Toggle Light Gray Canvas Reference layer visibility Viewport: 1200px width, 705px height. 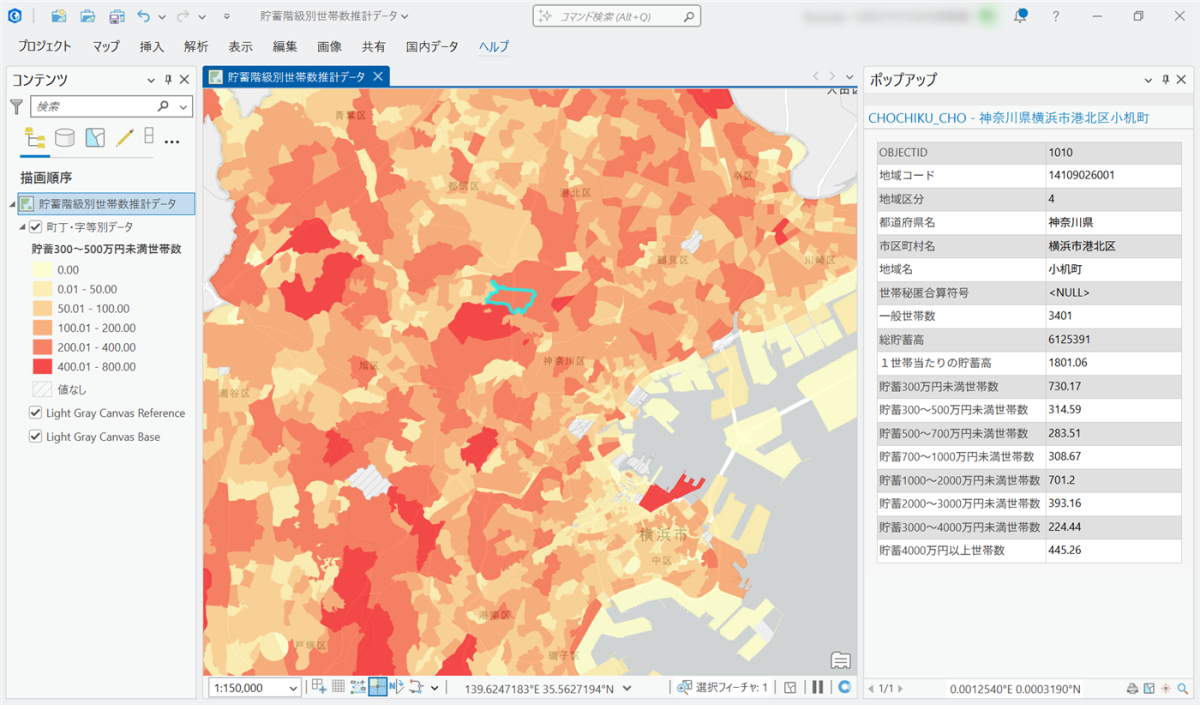(36, 413)
